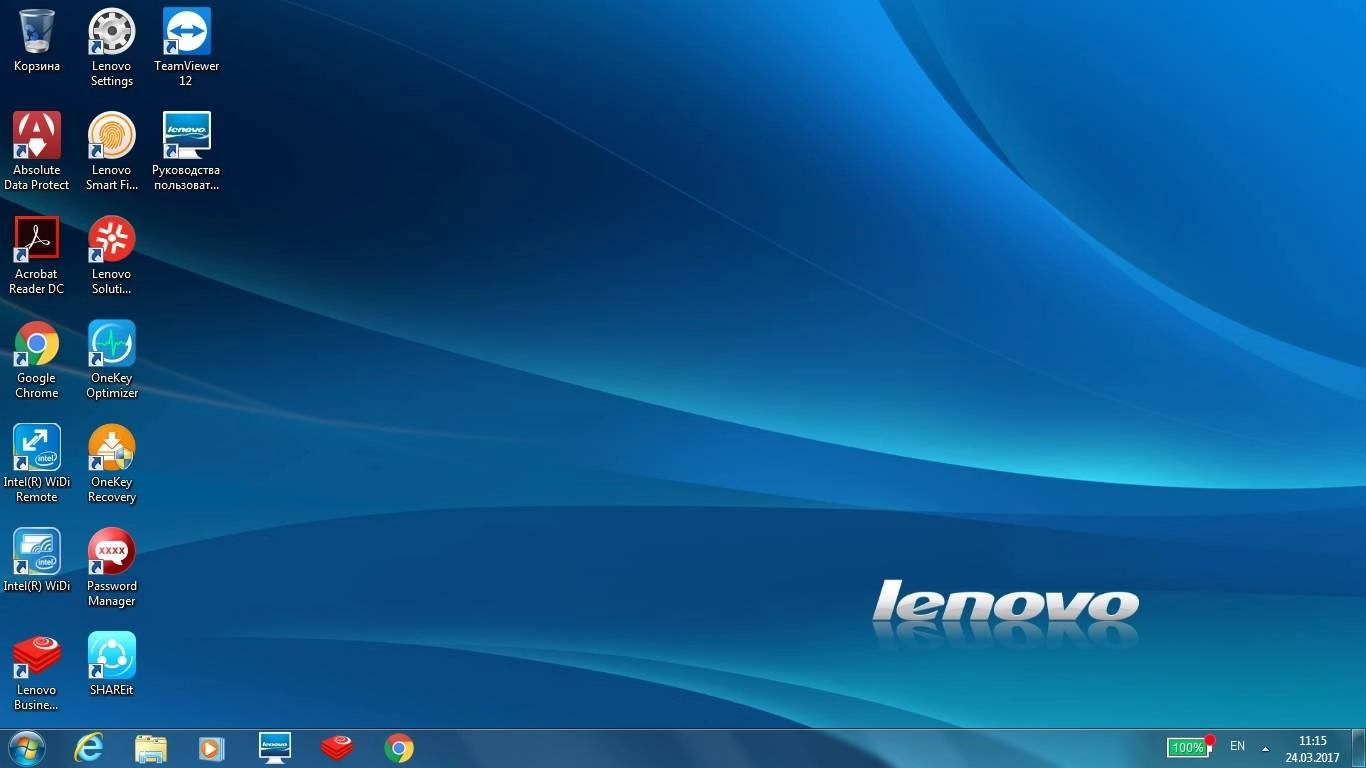Image resolution: width=1366 pixels, height=768 pixels.
Task: Open the TeamViewer 12 desktop shortcut
Action: 186,46
